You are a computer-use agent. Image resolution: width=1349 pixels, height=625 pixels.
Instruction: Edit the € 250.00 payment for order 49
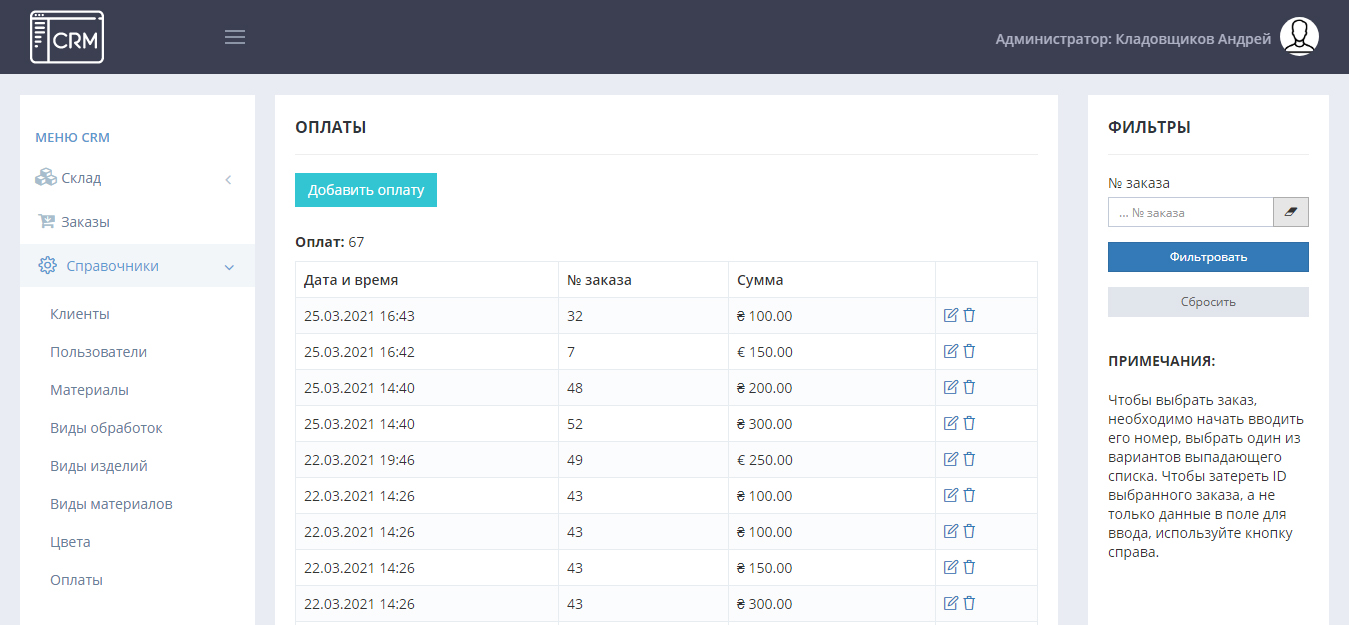click(x=951, y=459)
